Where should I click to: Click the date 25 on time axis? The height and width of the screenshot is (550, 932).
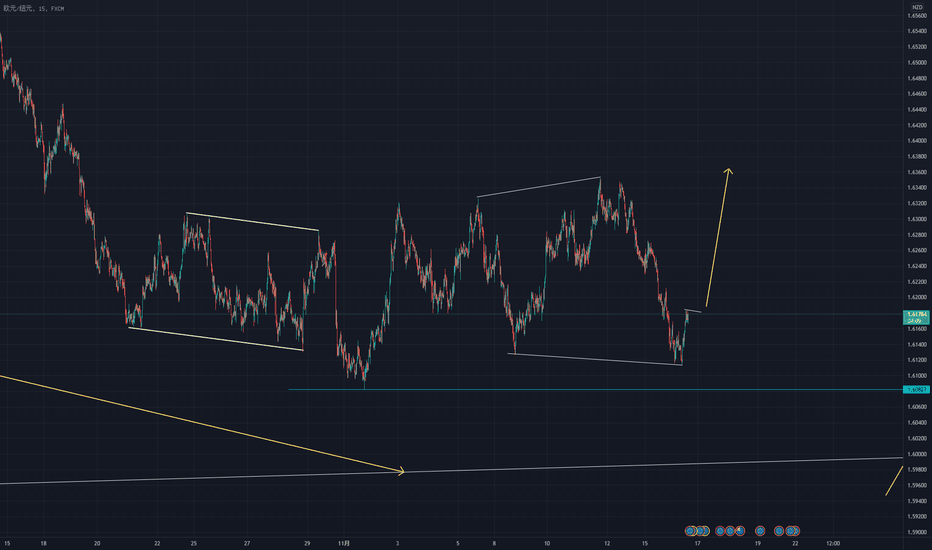(193, 543)
